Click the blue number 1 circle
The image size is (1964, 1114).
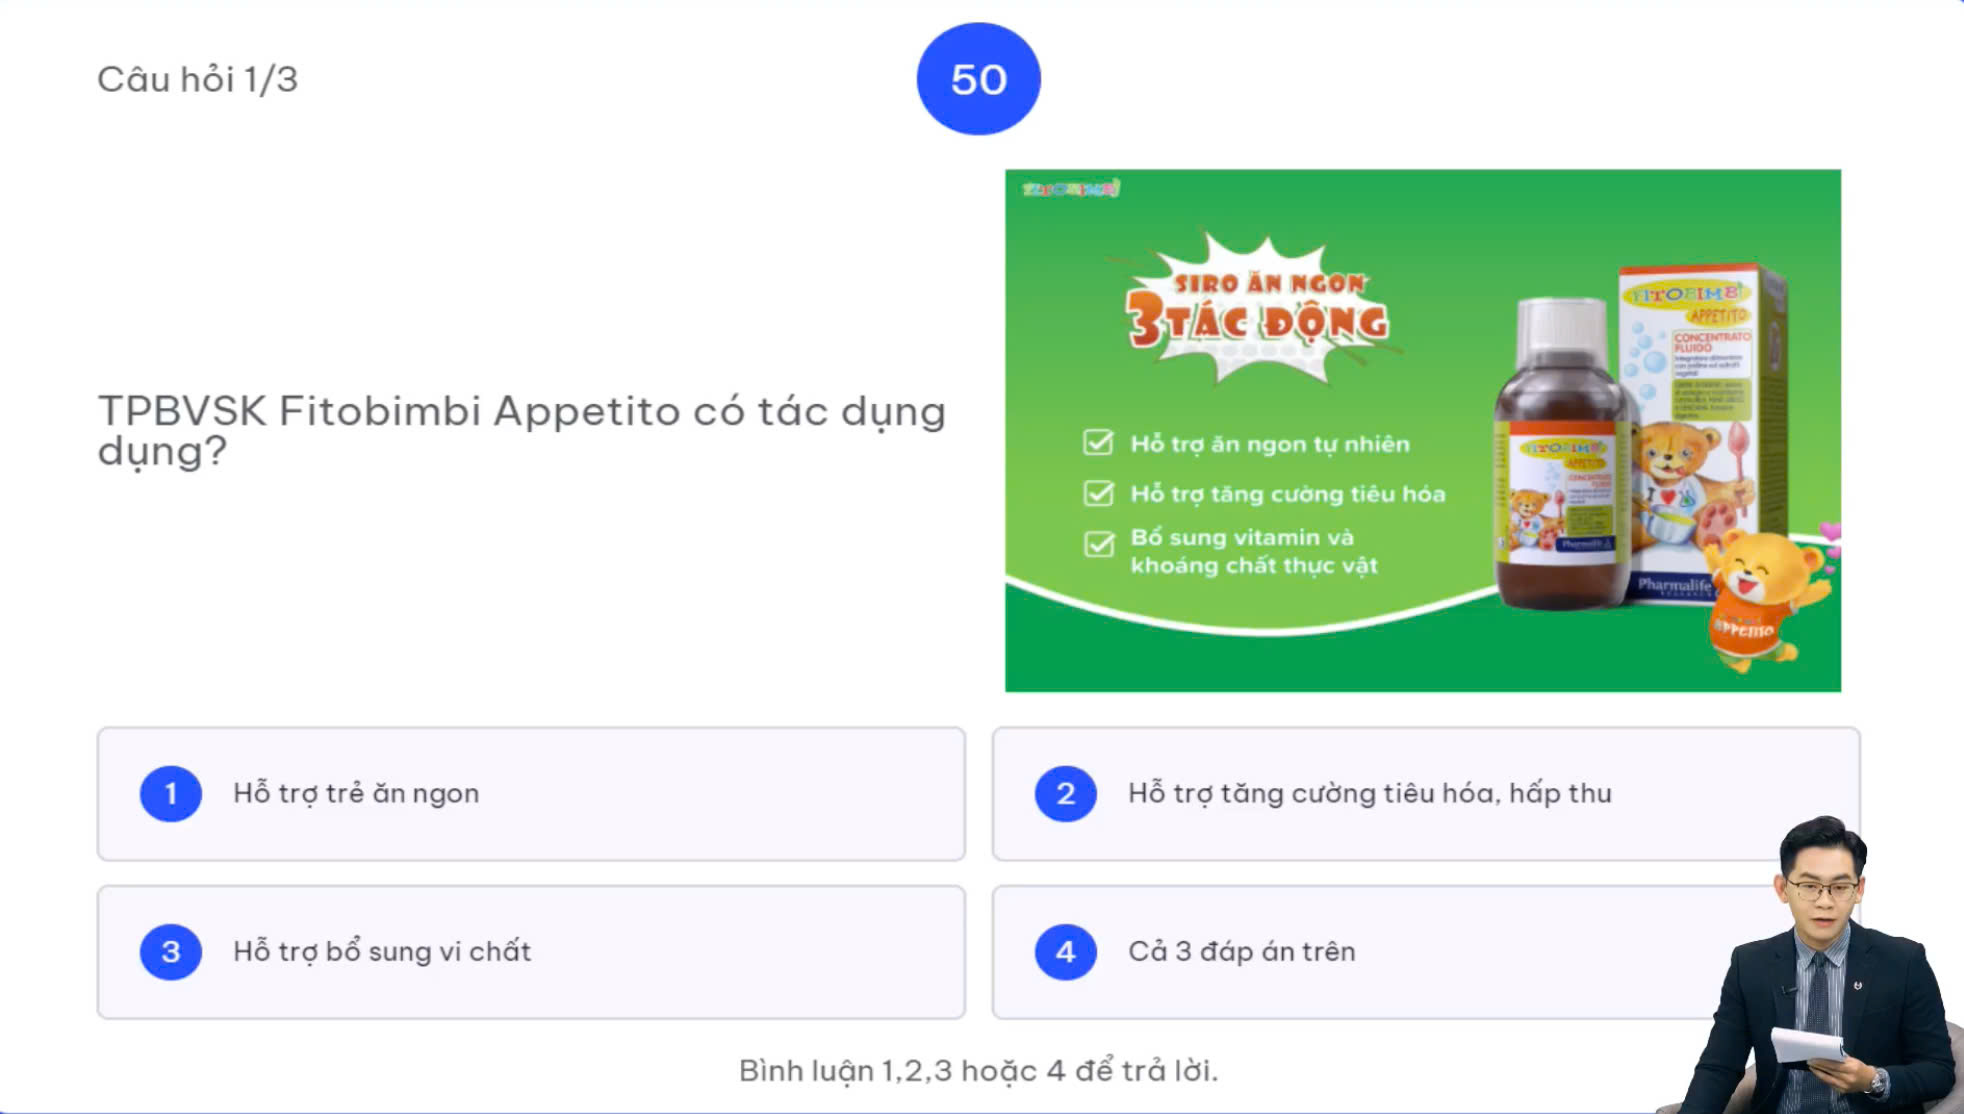click(x=171, y=794)
